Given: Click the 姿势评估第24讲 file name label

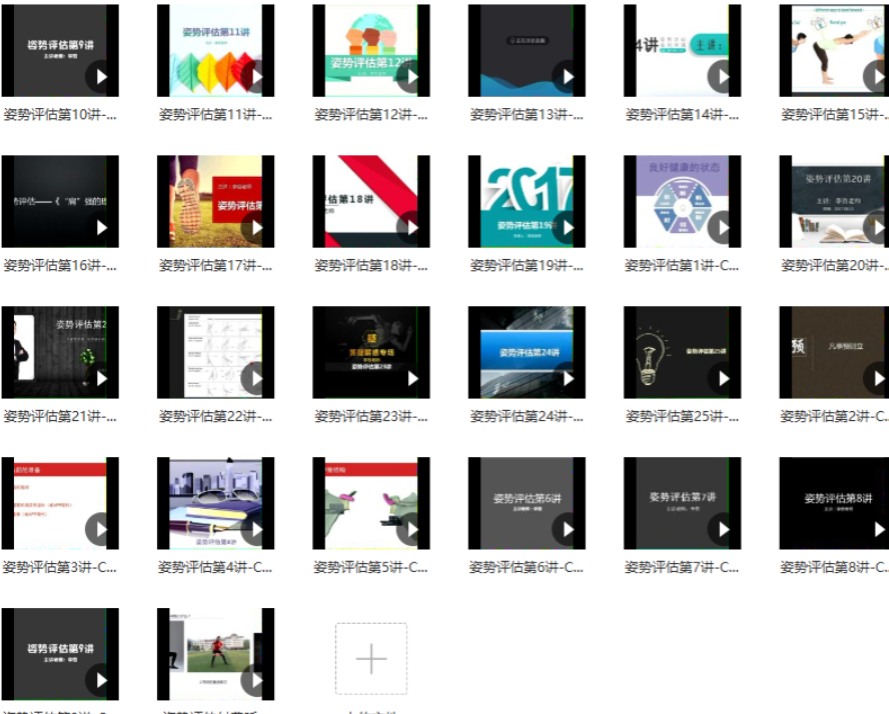Looking at the screenshot, I should pos(527,417).
